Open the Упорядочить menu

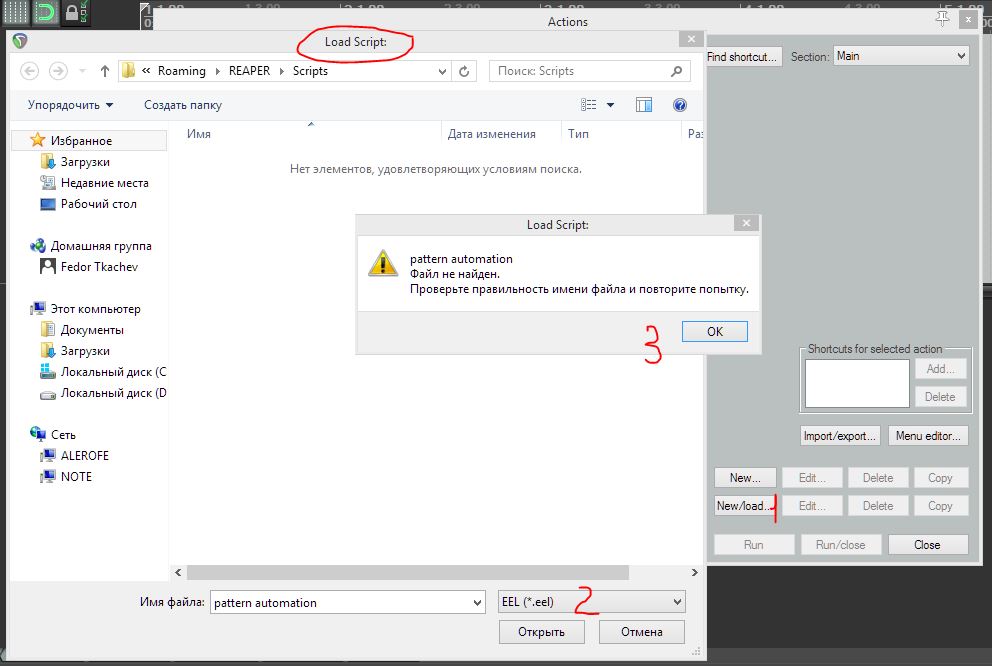click(70, 105)
